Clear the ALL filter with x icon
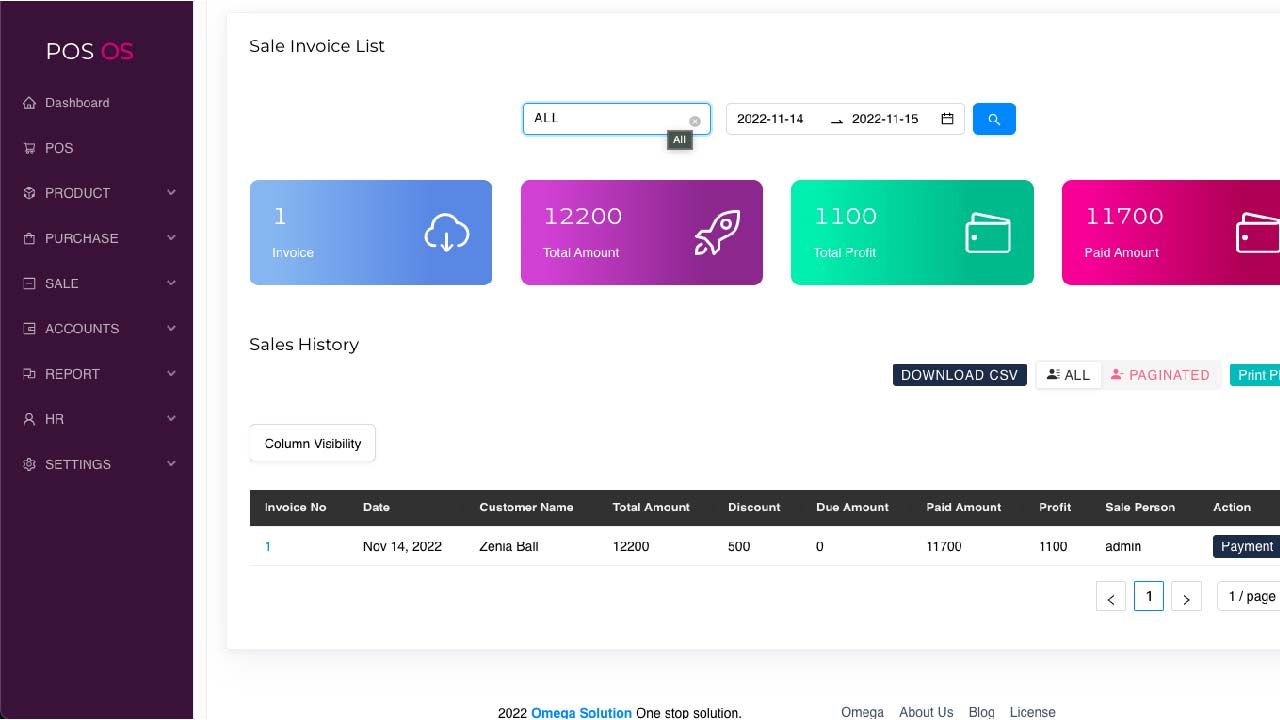The image size is (1280, 720). click(x=695, y=121)
